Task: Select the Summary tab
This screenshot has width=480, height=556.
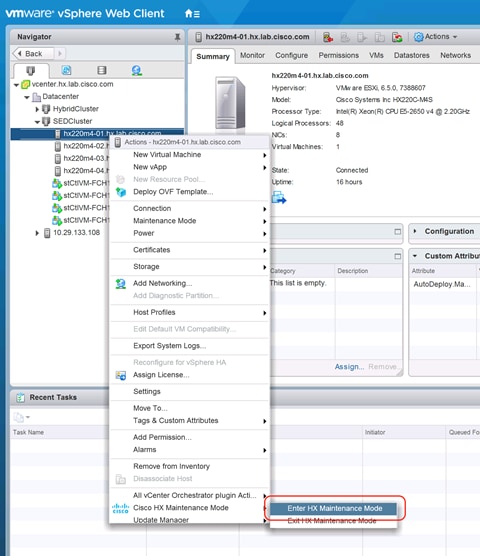Action: (213, 56)
